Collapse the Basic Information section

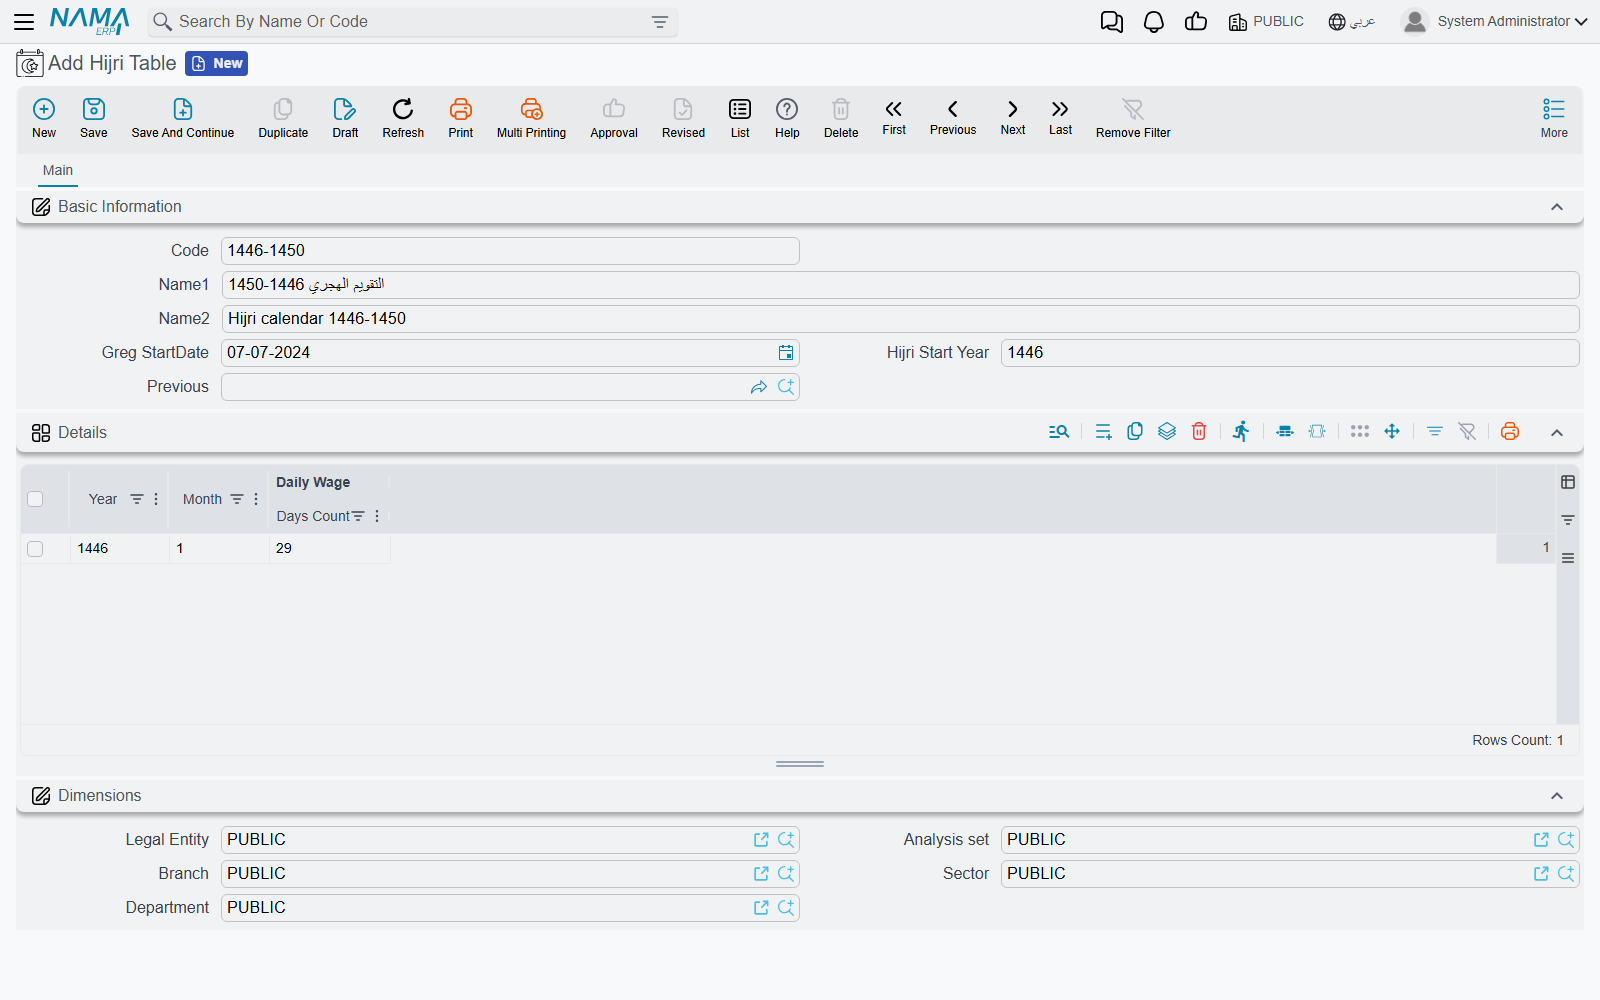(1557, 207)
